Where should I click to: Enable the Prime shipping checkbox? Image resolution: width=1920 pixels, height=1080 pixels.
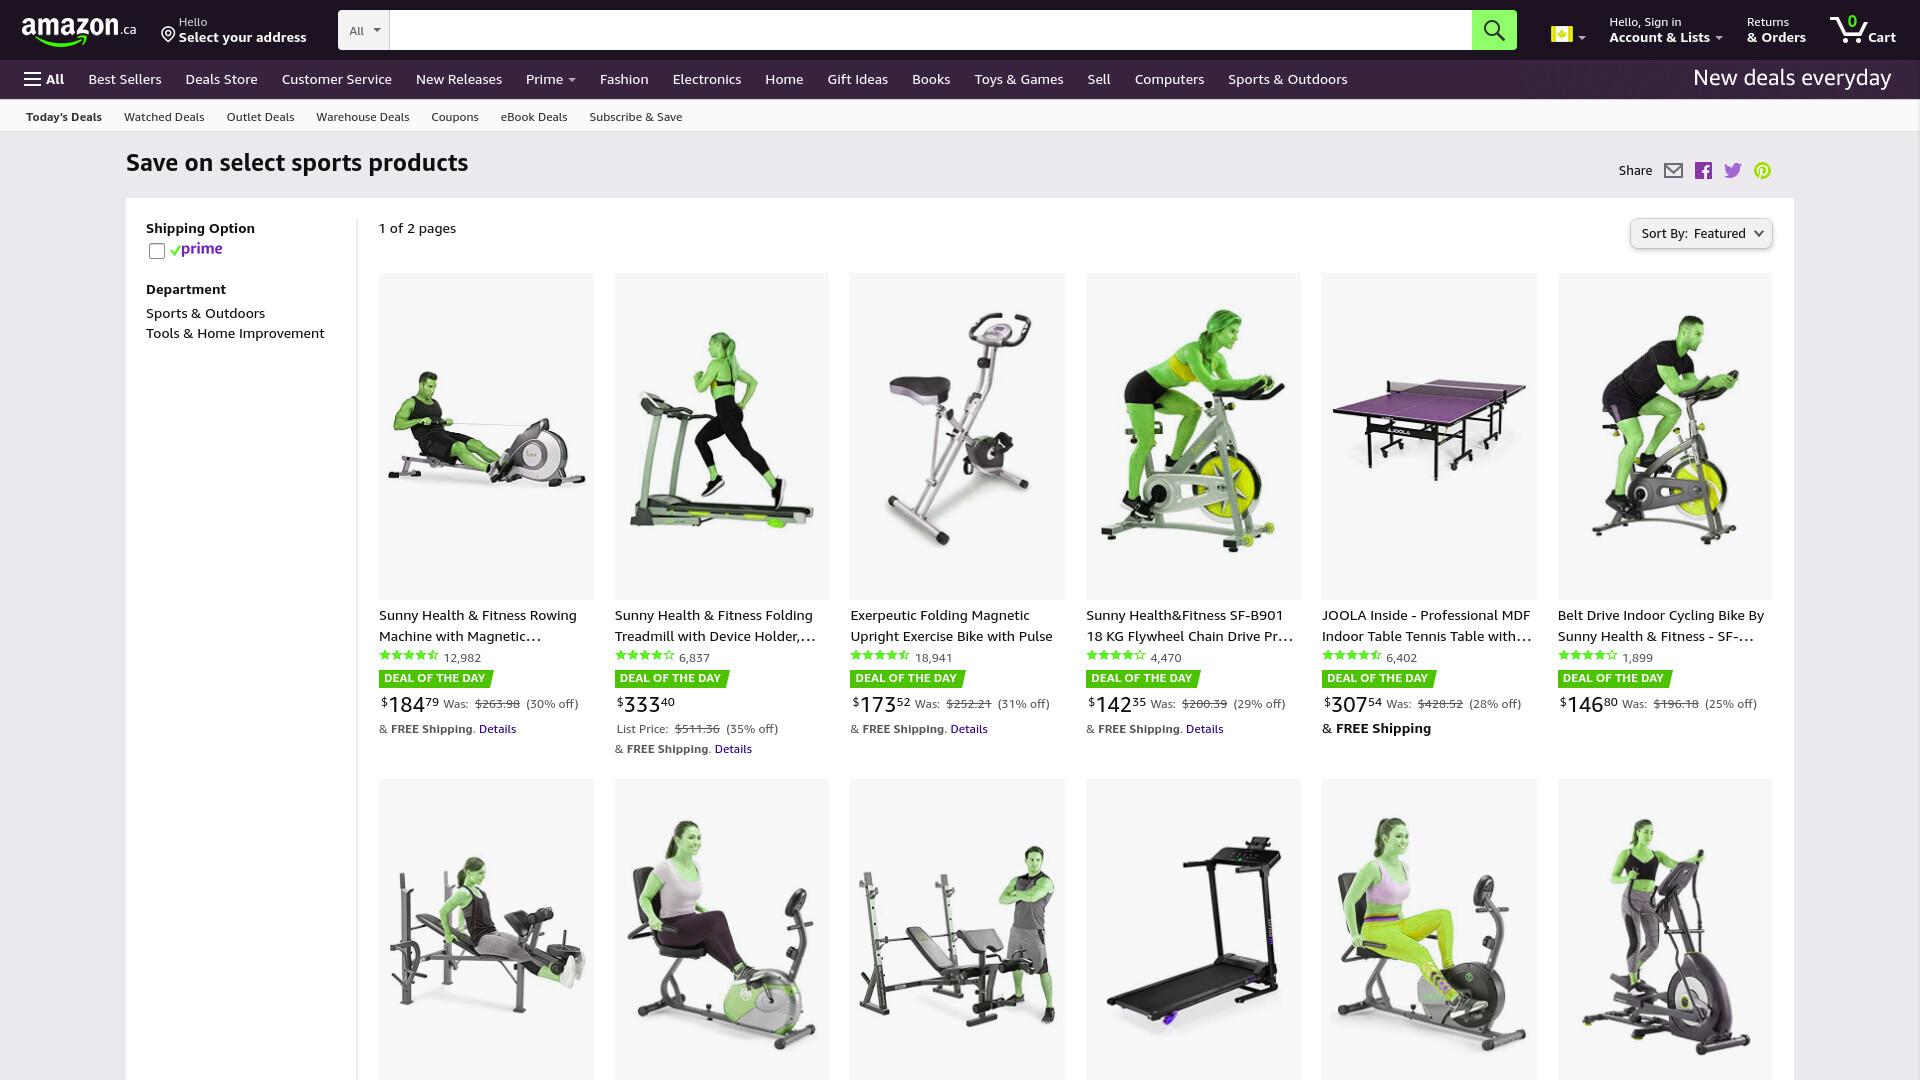(x=157, y=251)
